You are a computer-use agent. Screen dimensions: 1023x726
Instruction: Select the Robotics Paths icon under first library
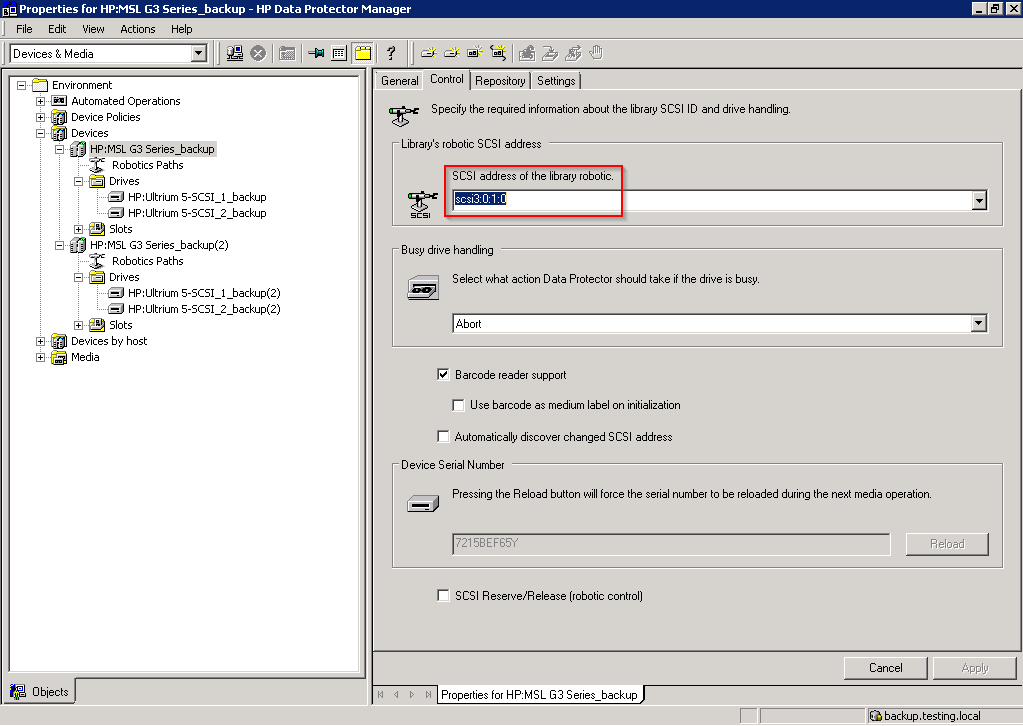click(97, 165)
